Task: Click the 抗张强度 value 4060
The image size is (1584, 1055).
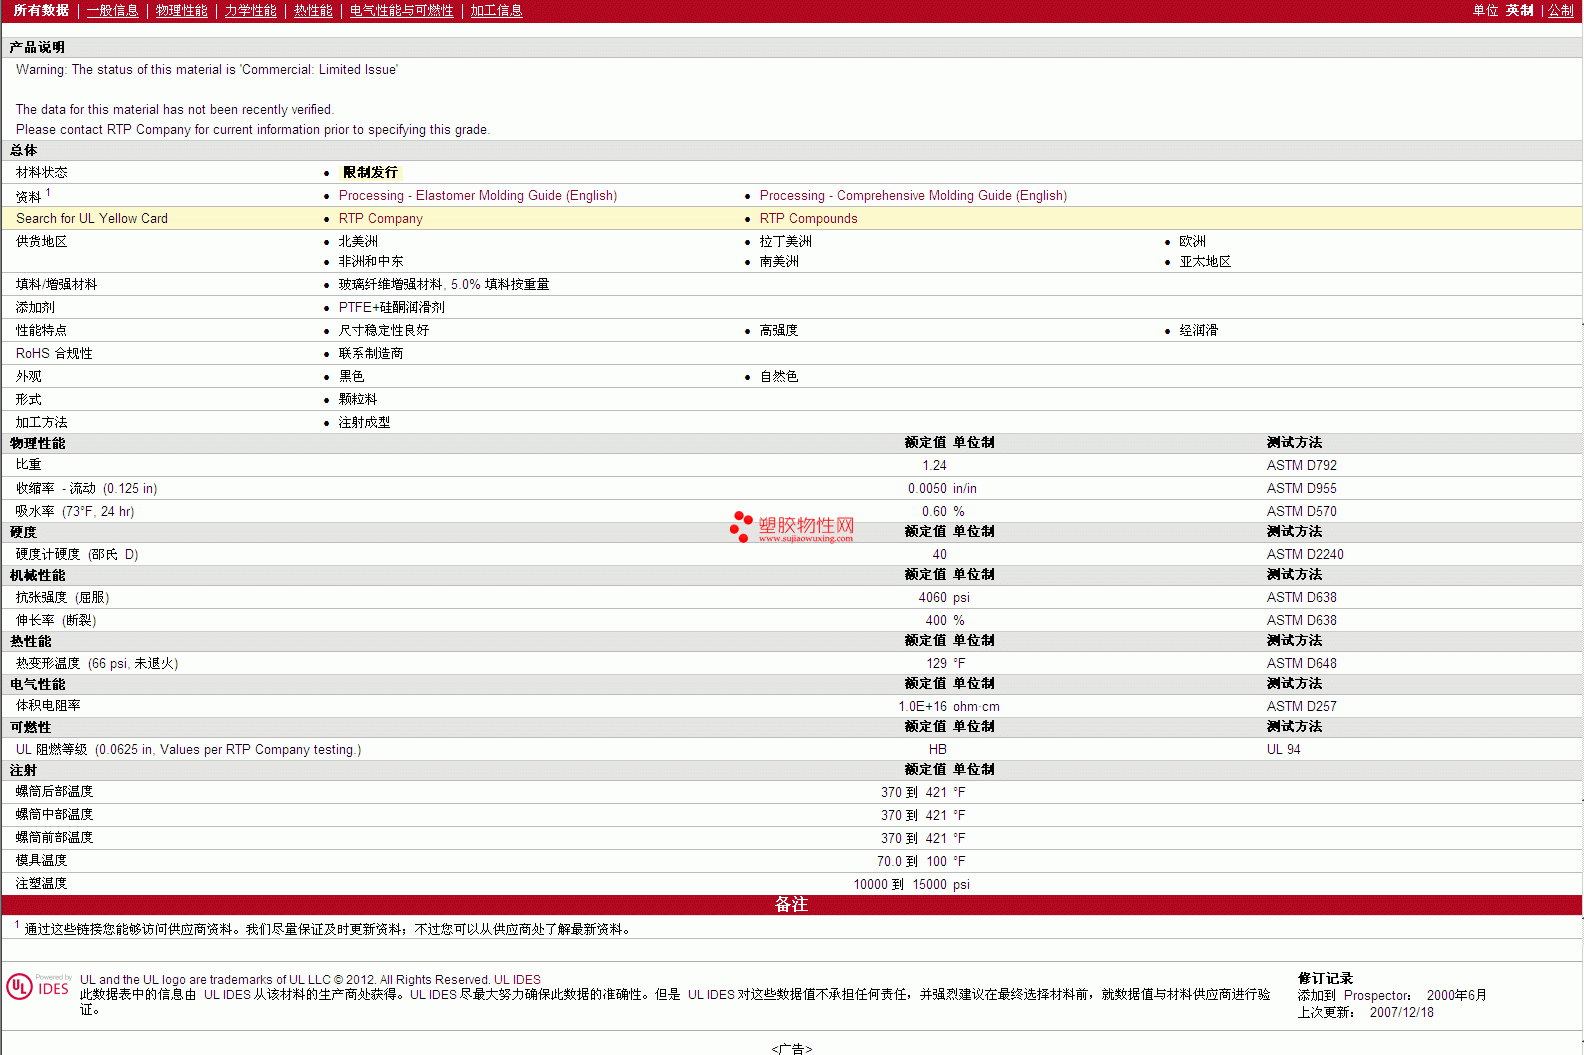Action: coord(932,598)
